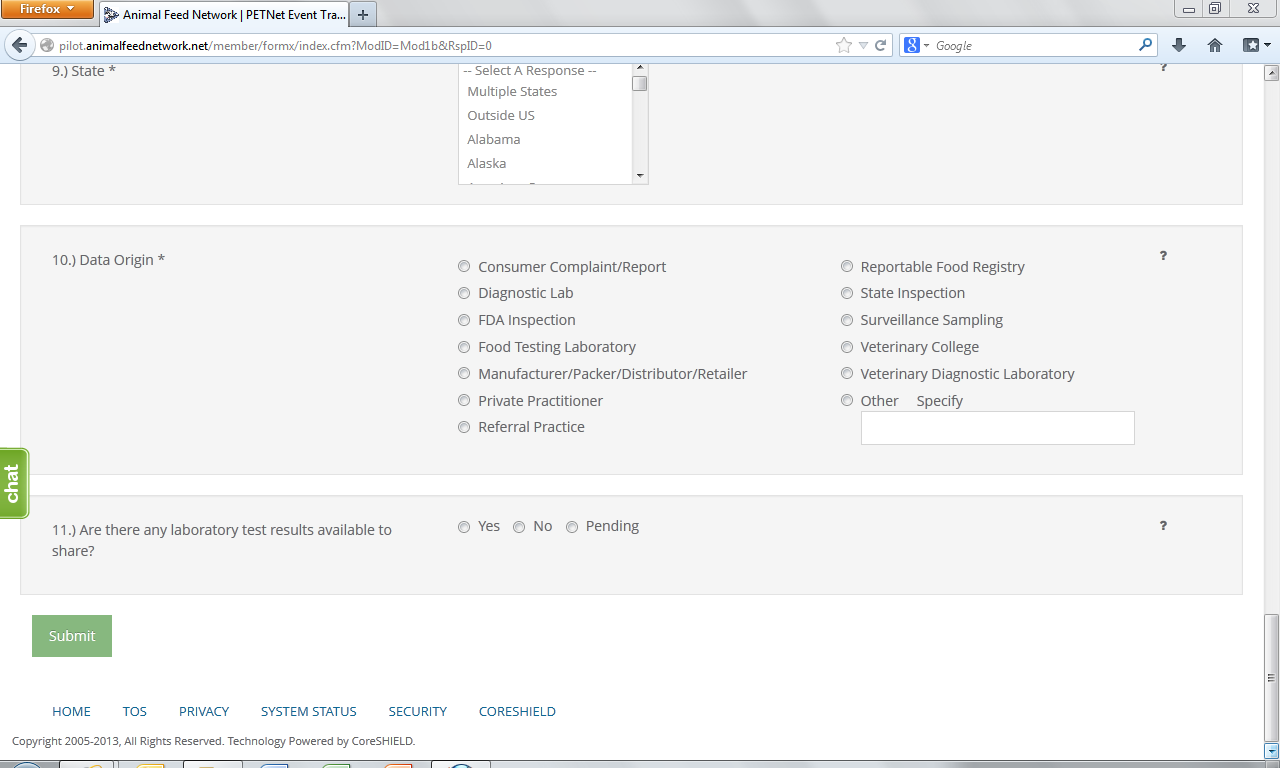
Task: Choose Alaska in the State list
Action: pos(545,163)
